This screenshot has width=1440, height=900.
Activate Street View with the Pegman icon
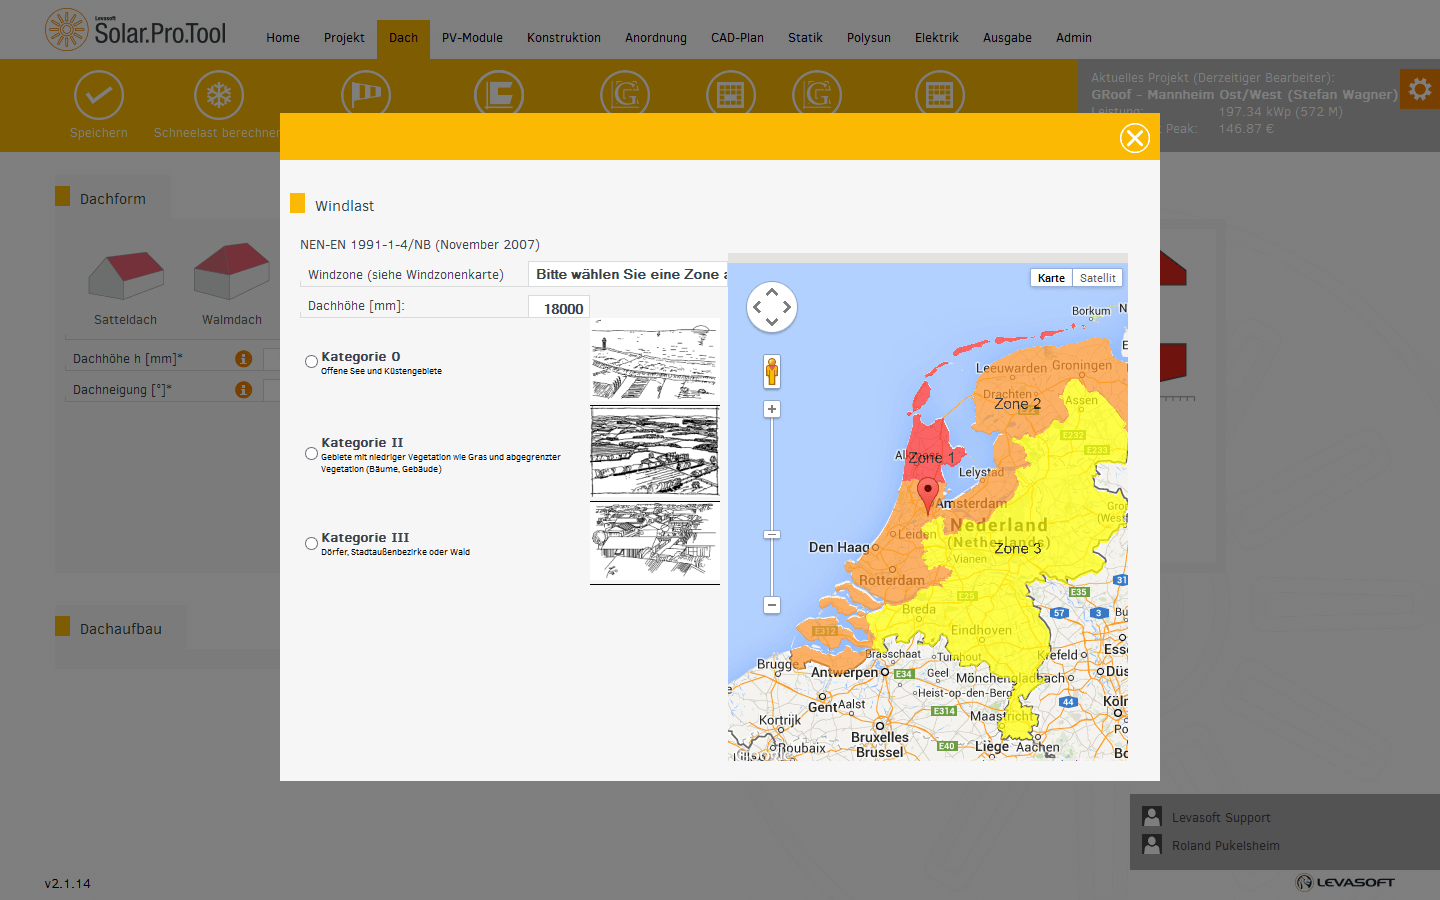tap(771, 370)
